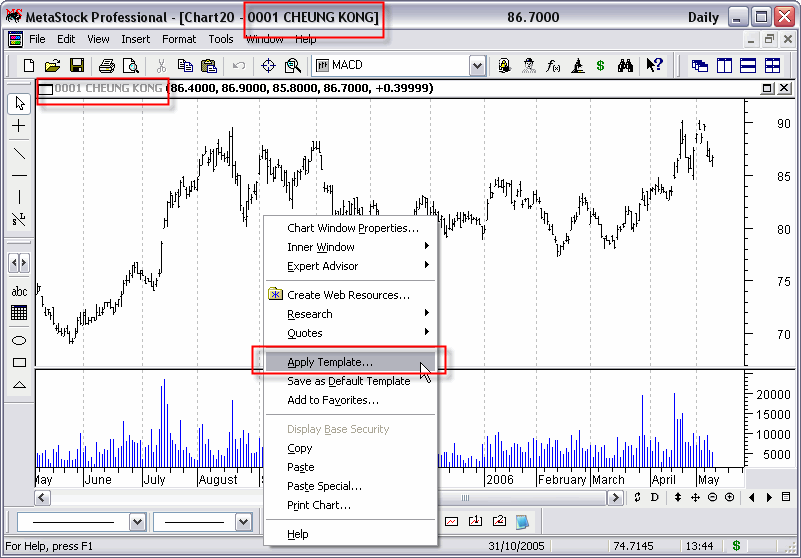Click the next chart right triangle
801x558 pixels.
[769, 497]
